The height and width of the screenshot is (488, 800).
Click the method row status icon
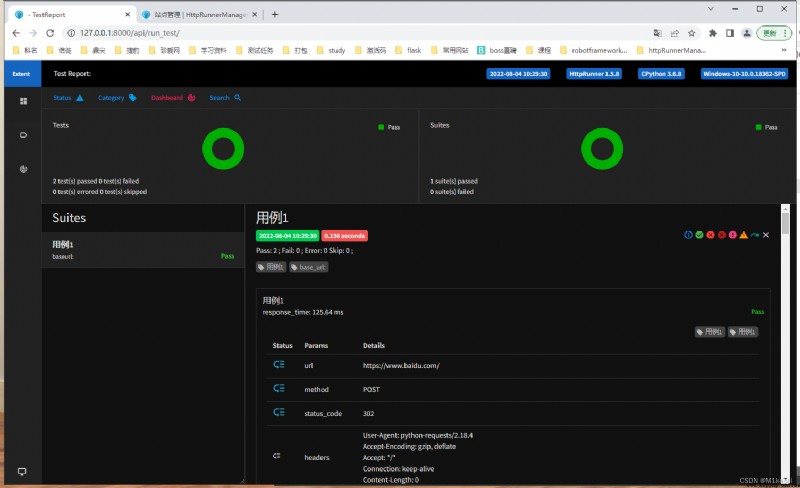[x=279, y=388]
